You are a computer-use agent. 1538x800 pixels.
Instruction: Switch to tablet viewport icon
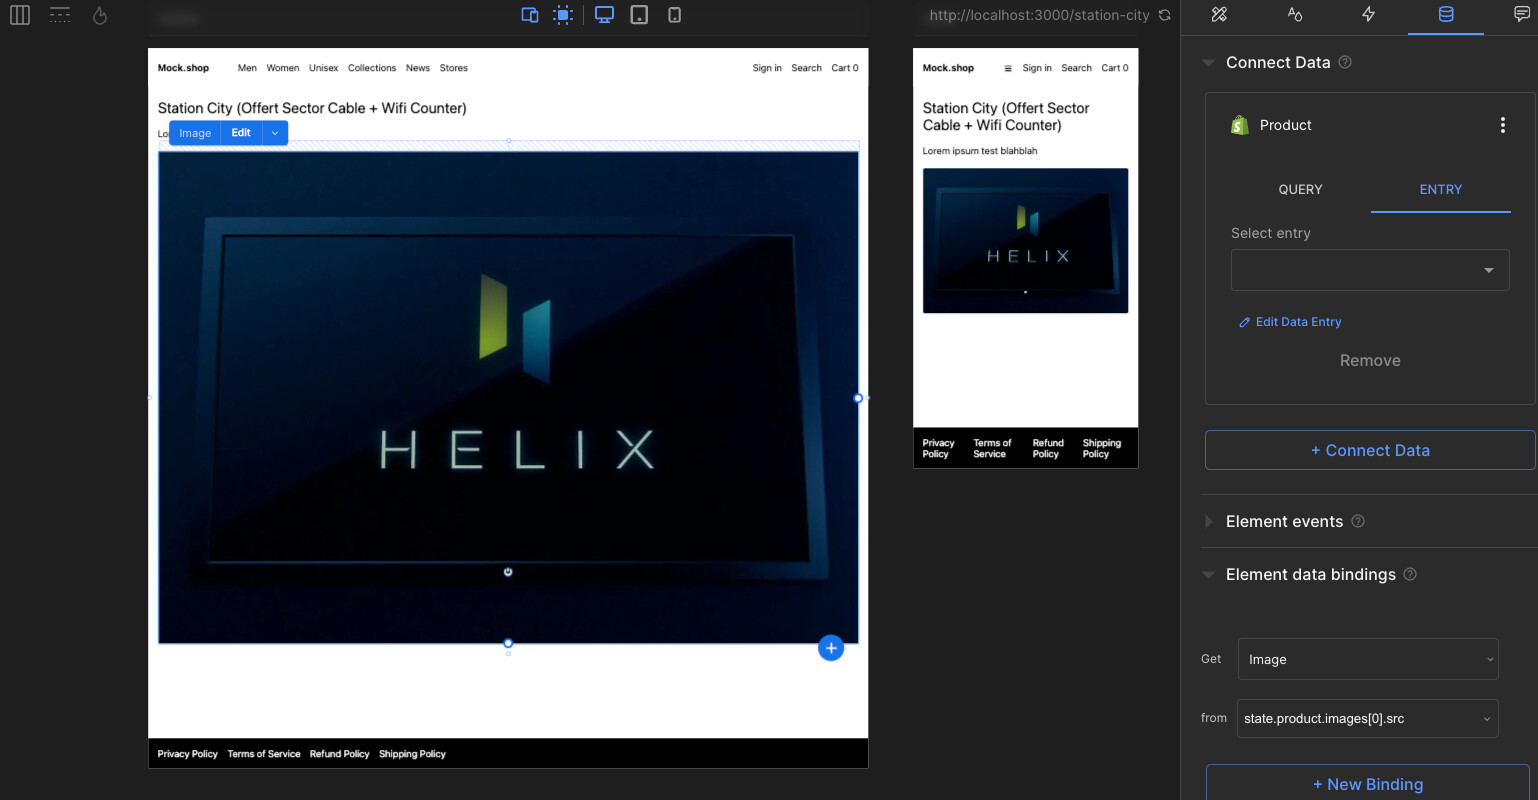(639, 15)
